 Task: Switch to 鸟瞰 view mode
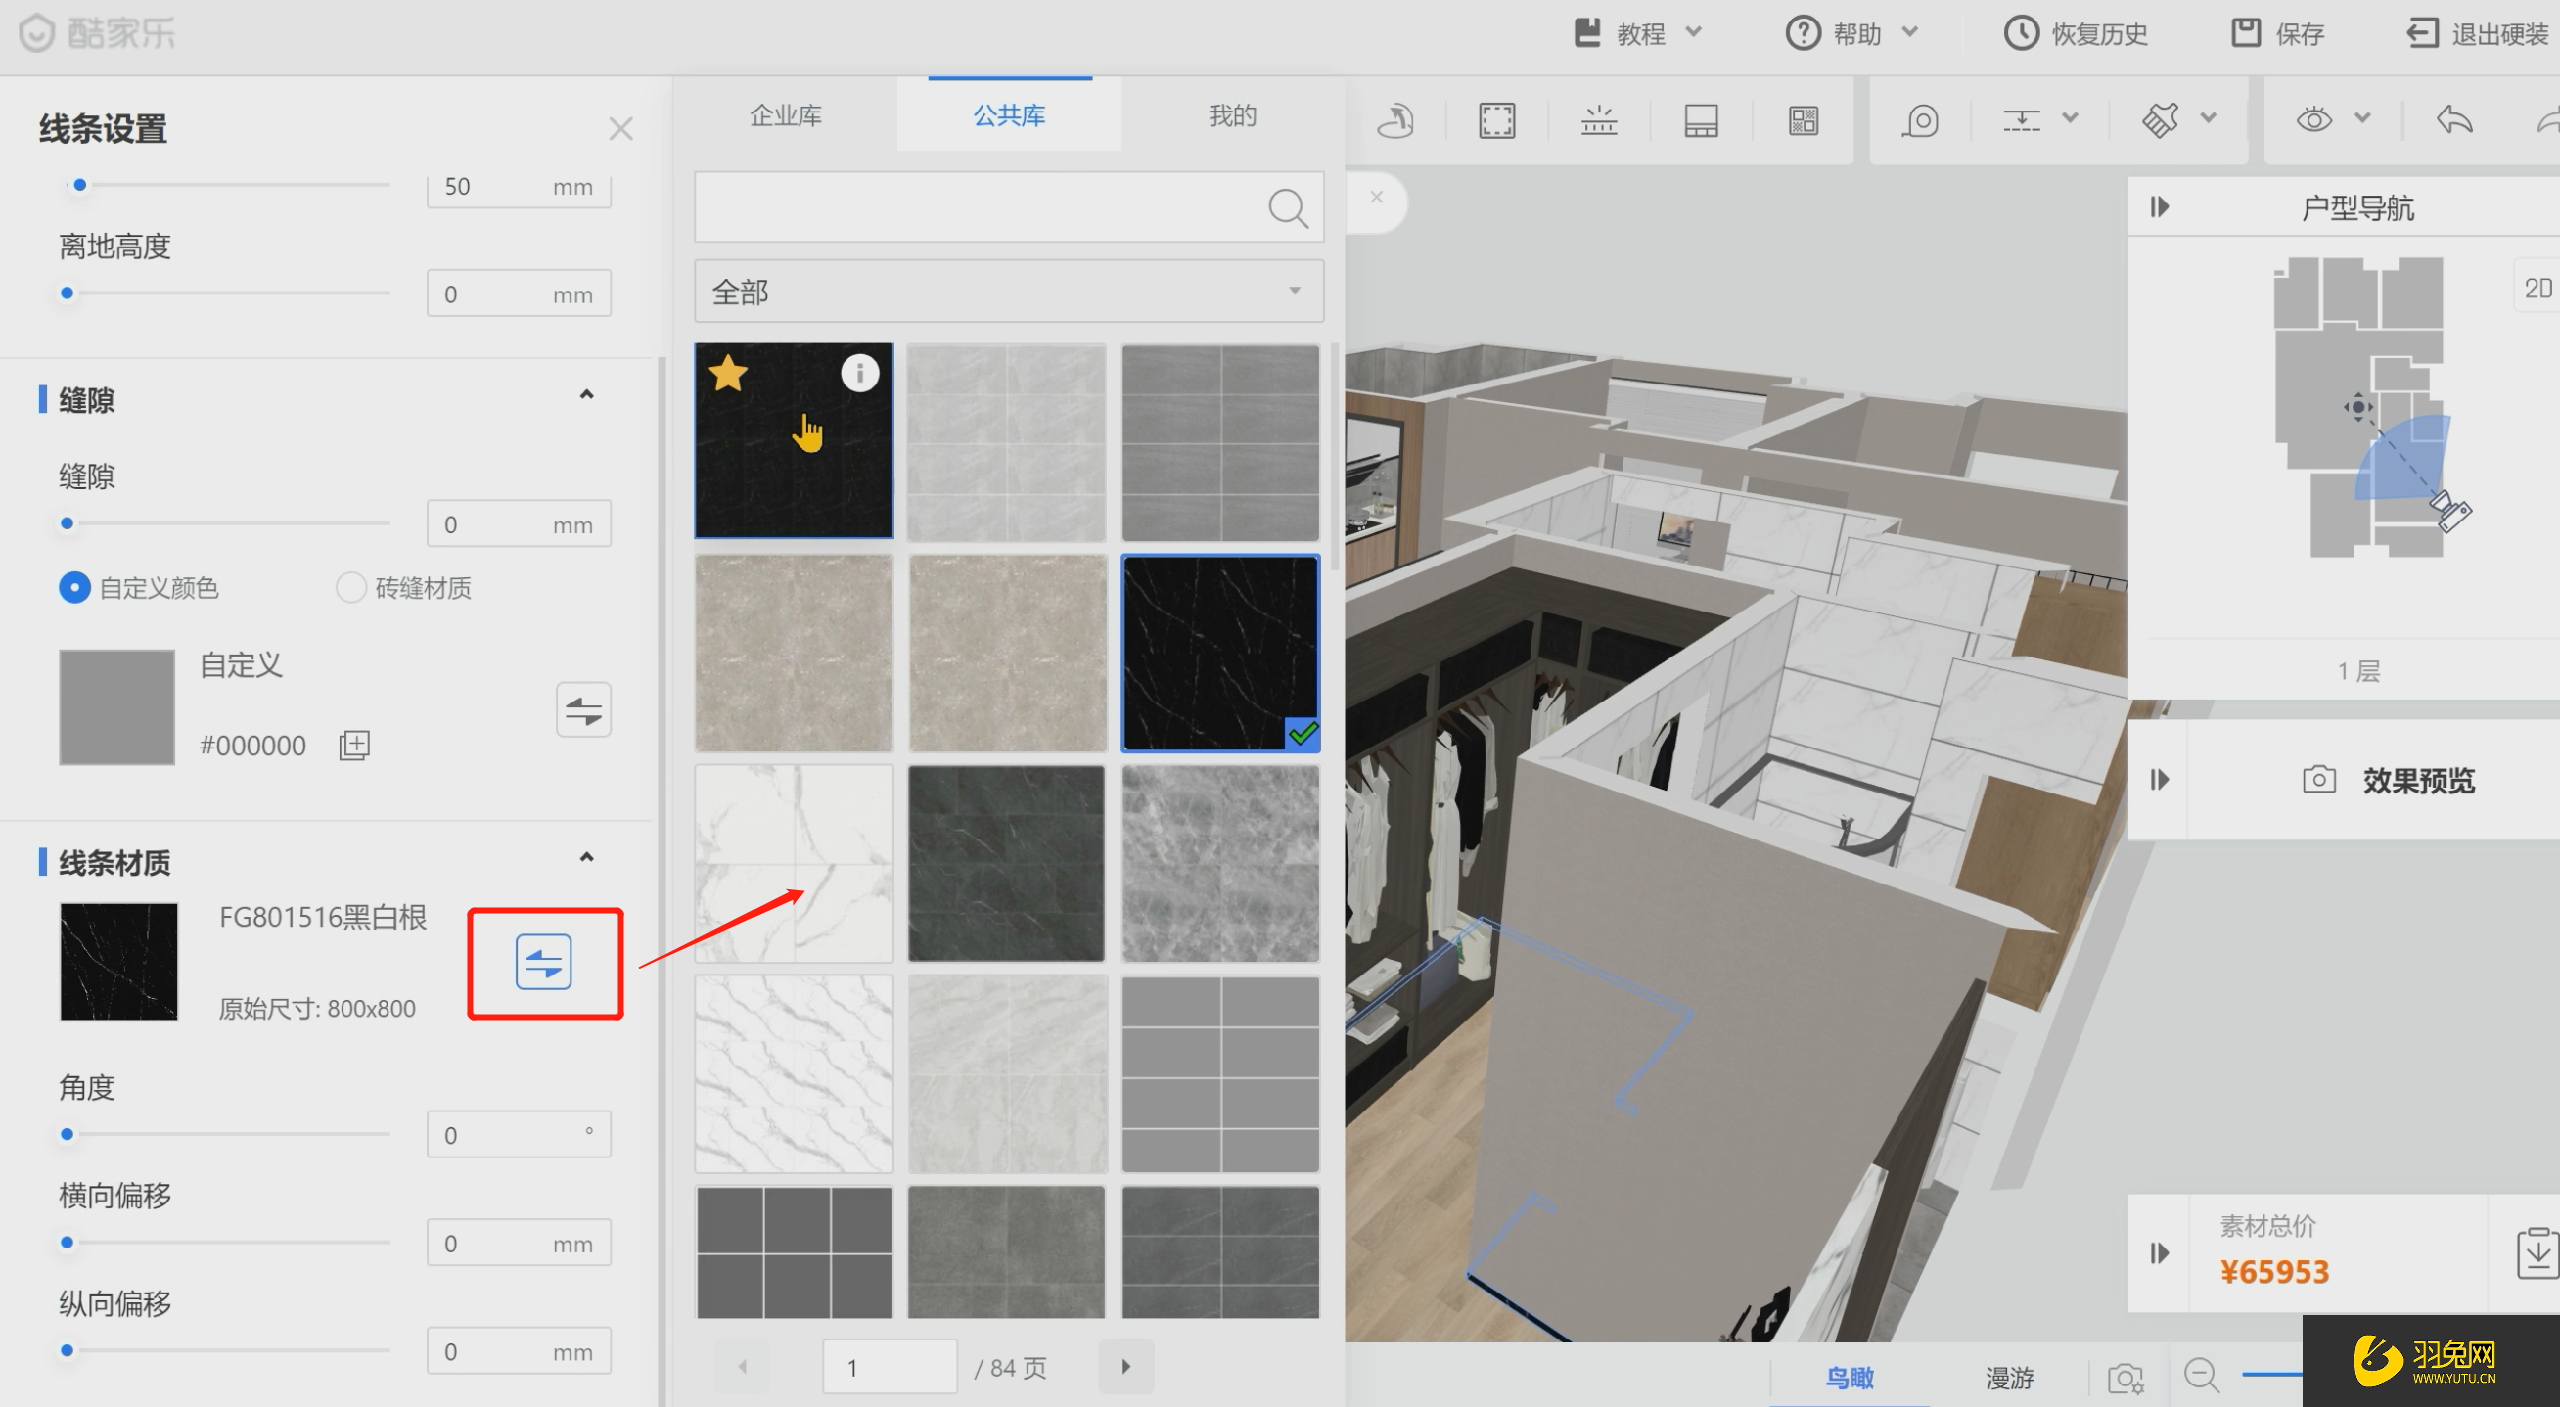(x=1850, y=1377)
